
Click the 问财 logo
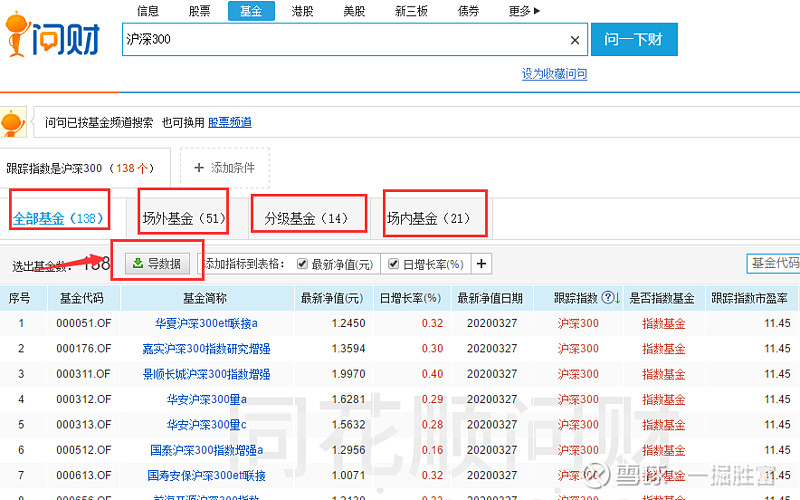coord(52,34)
